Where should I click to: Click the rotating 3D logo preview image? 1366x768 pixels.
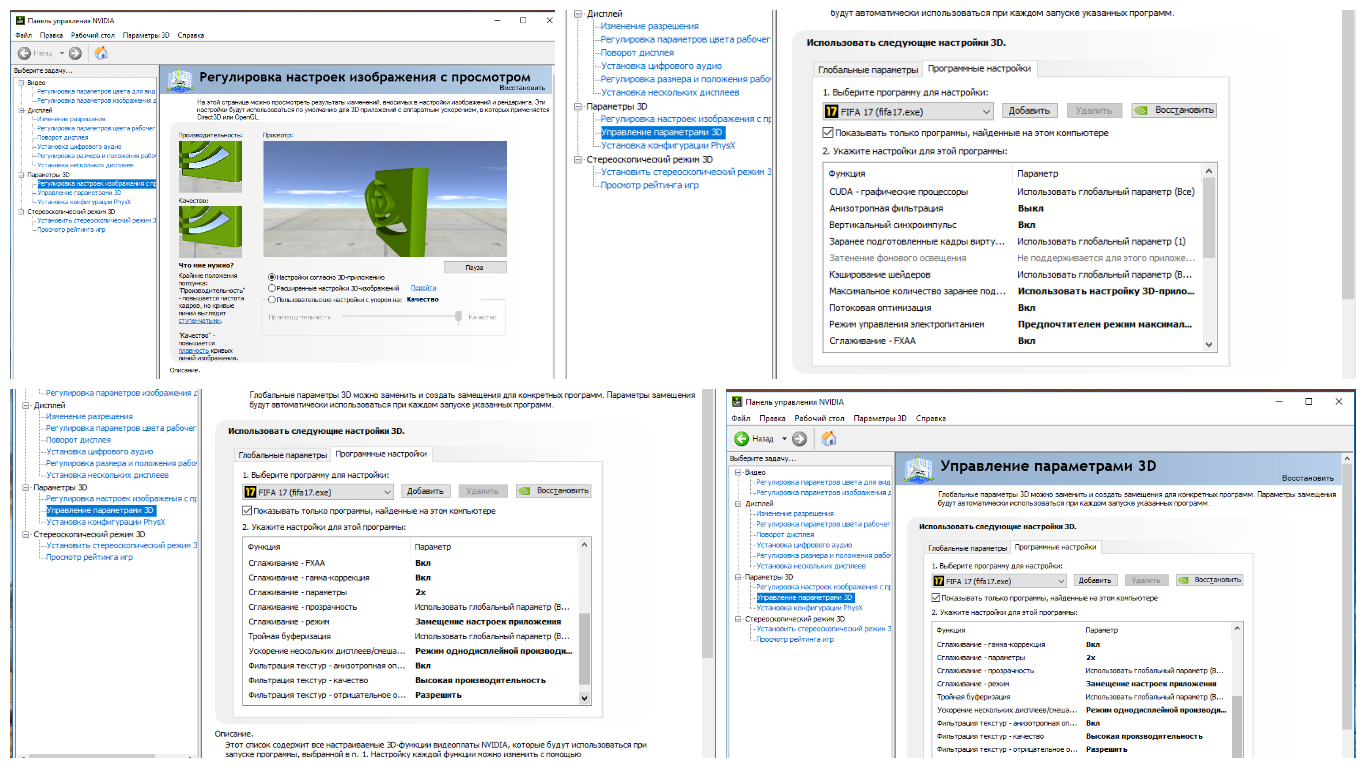click(x=385, y=200)
